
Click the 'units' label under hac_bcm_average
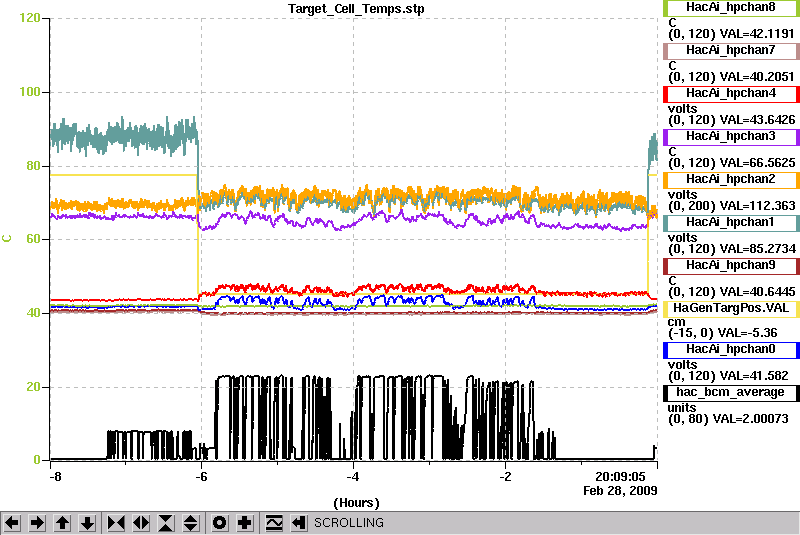[682, 407]
